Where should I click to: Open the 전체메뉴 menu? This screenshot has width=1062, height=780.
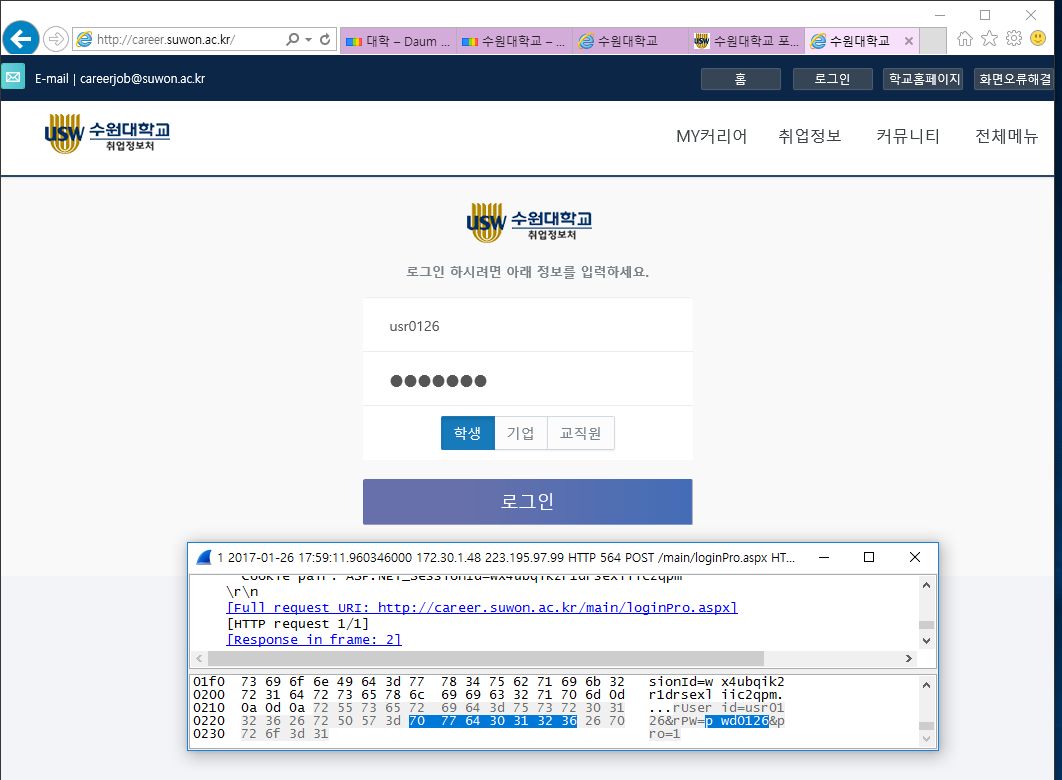tap(1006, 136)
